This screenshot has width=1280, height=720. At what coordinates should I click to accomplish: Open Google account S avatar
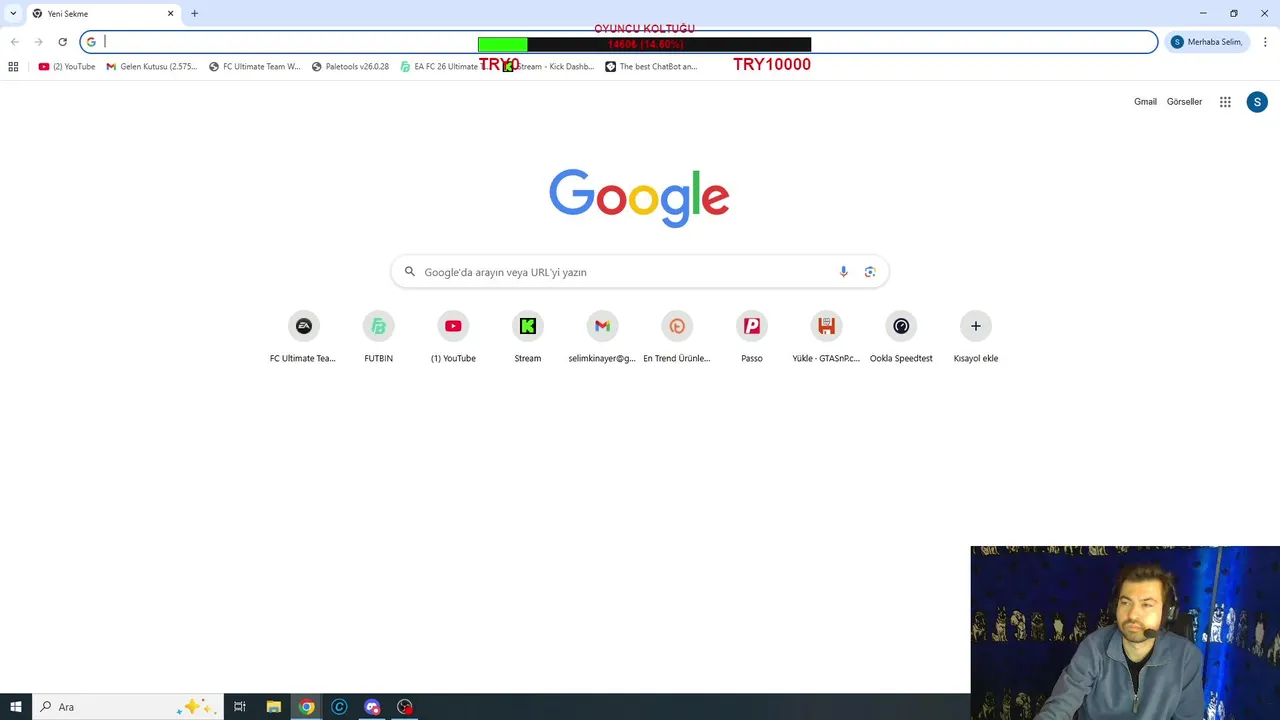click(x=1257, y=102)
